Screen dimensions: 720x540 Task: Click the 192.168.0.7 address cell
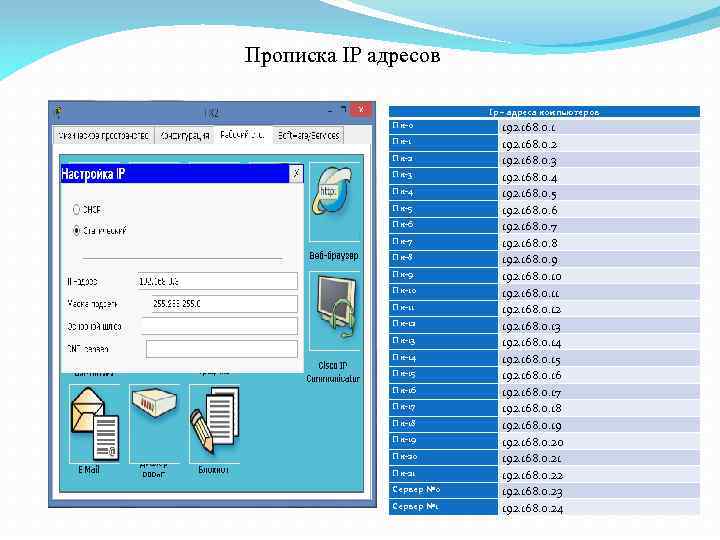pos(599,226)
